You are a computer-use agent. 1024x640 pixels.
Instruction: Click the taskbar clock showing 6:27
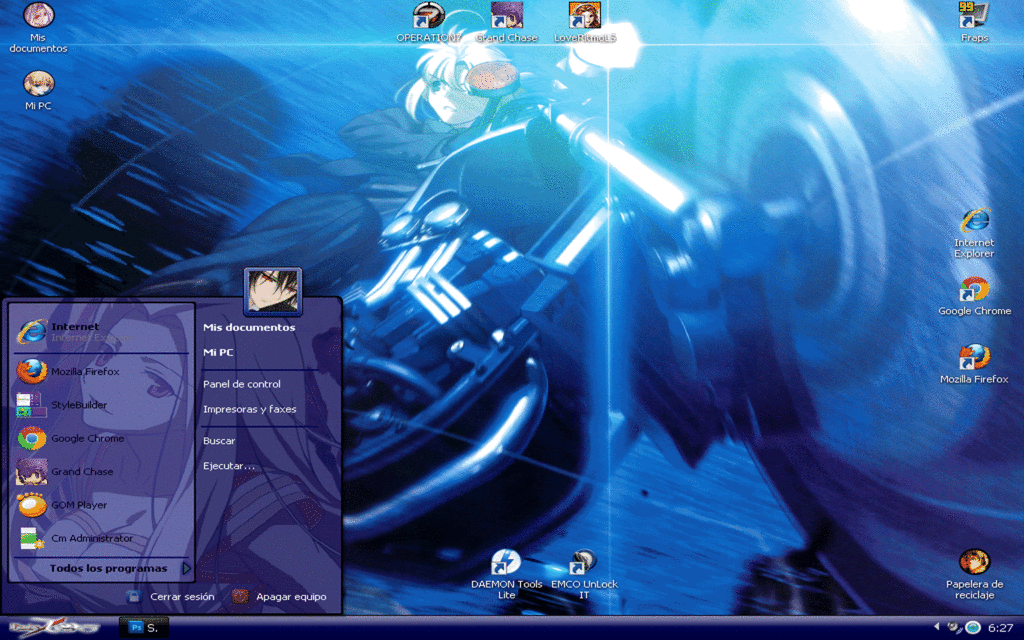[1000, 628]
